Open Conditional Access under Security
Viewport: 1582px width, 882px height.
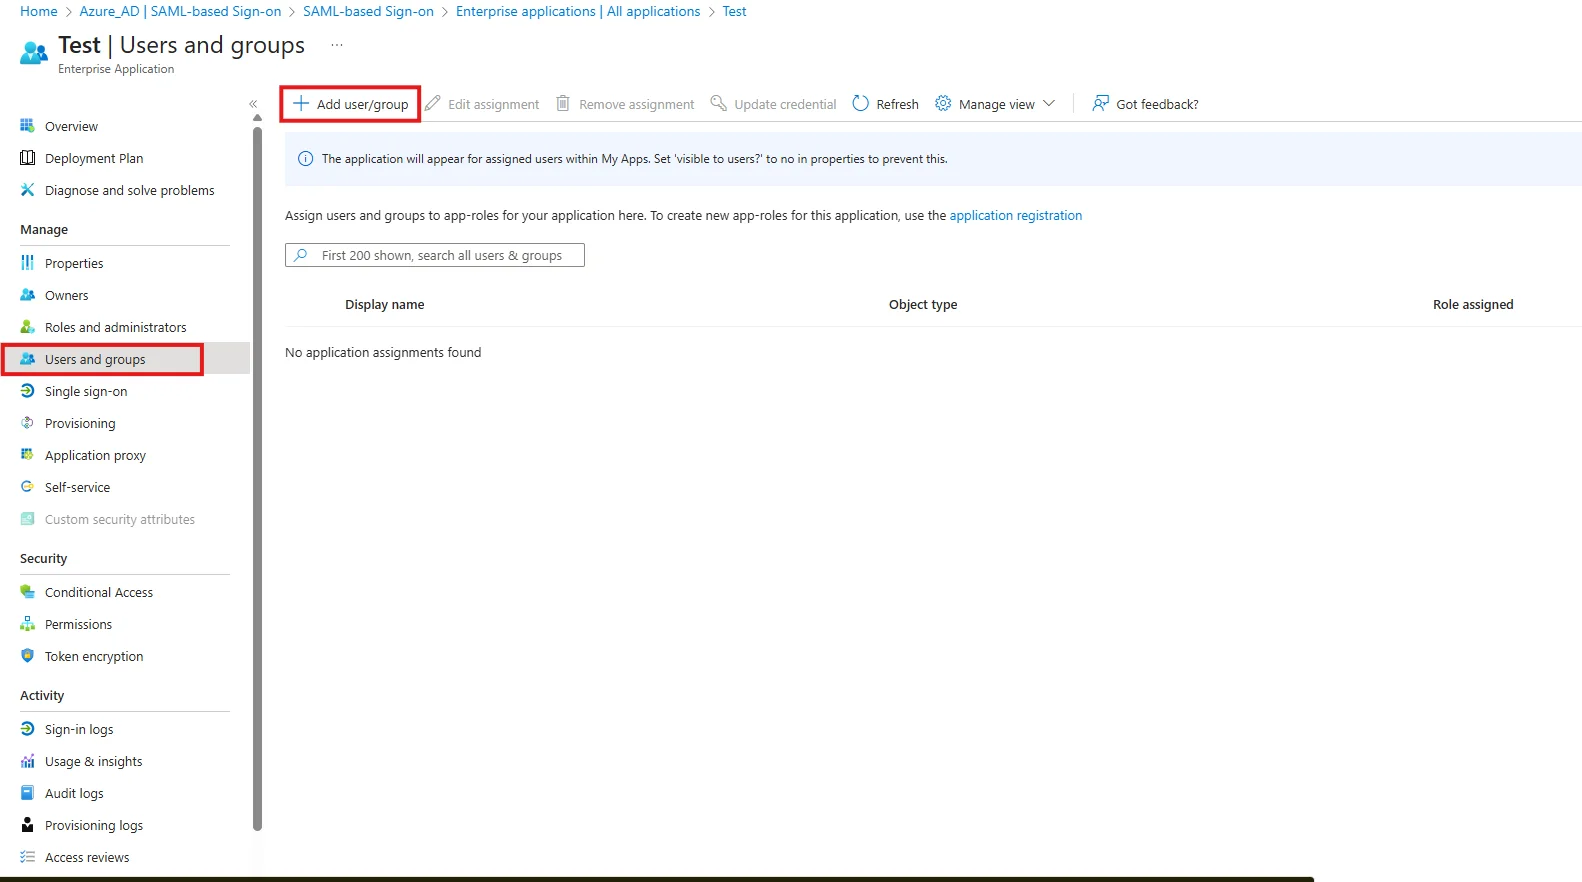[99, 592]
